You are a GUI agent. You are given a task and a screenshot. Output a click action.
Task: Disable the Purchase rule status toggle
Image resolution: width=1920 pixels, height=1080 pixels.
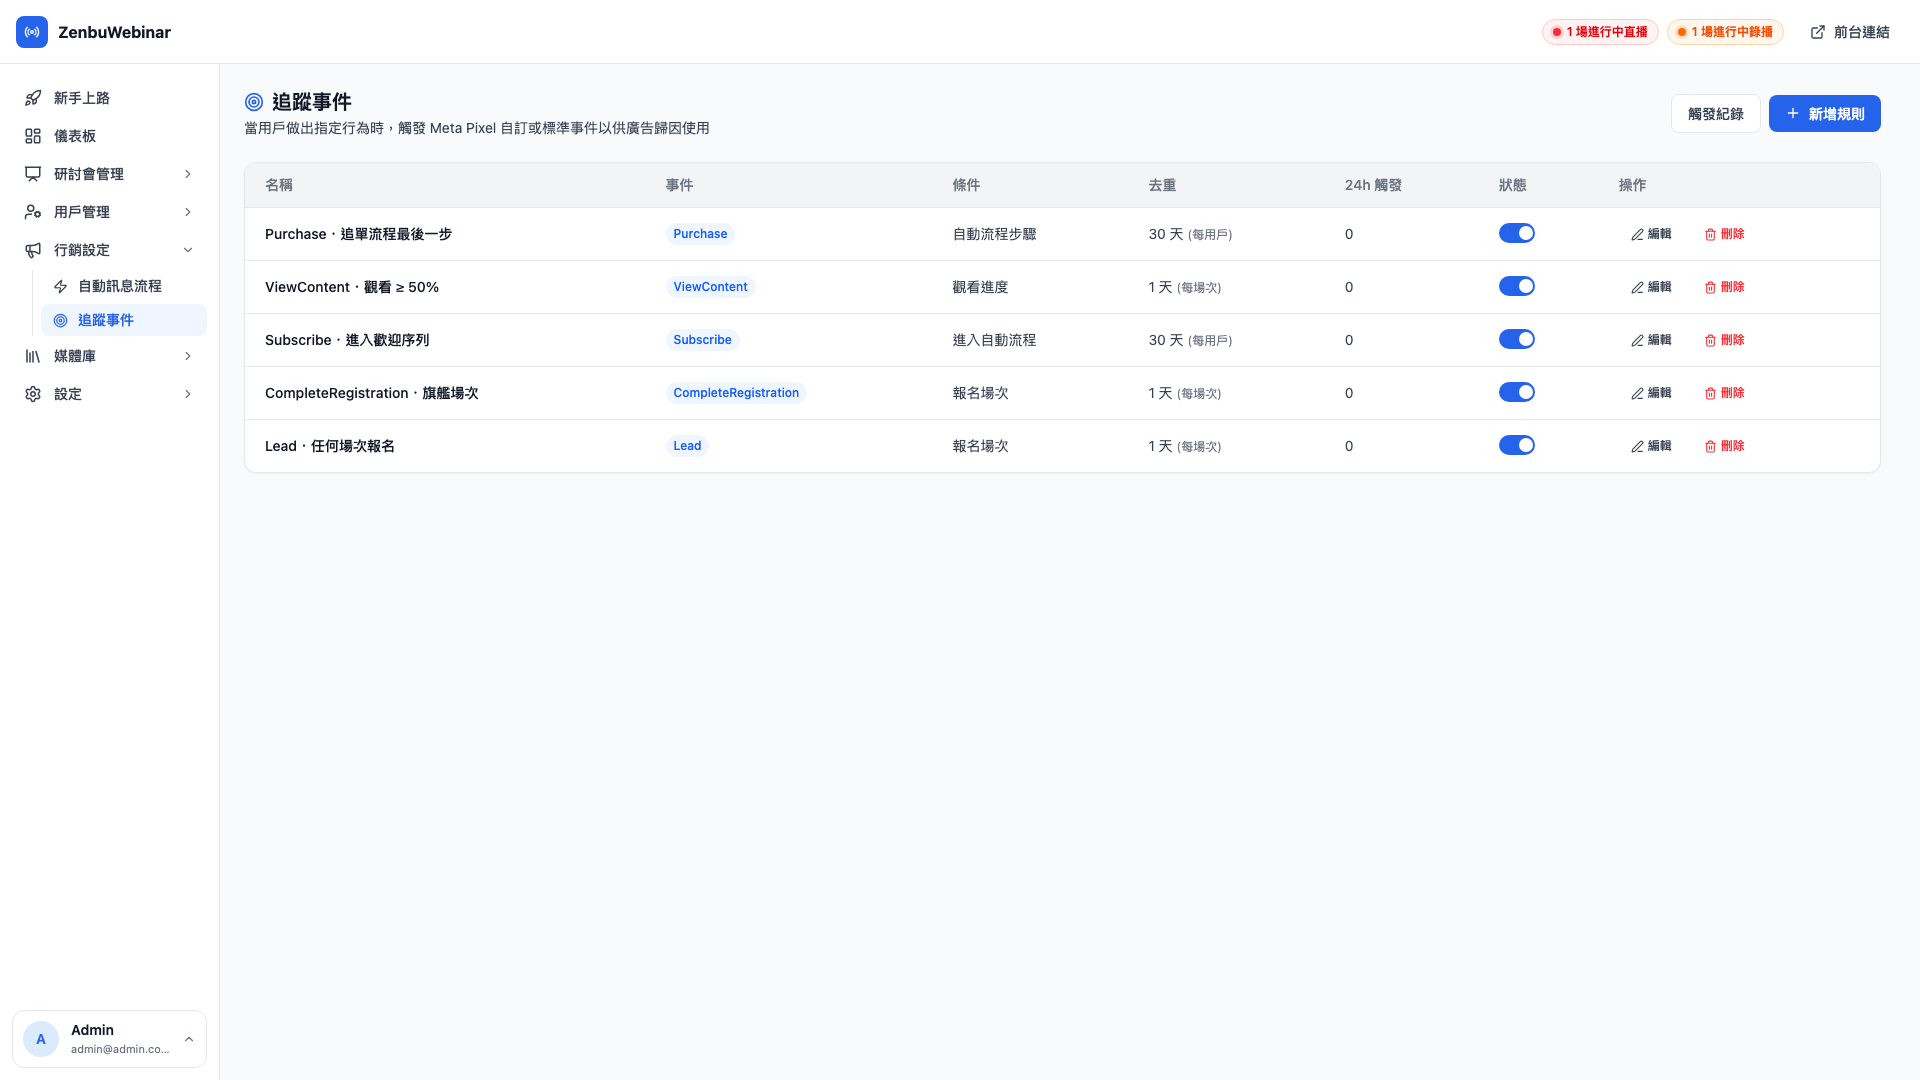coord(1517,233)
